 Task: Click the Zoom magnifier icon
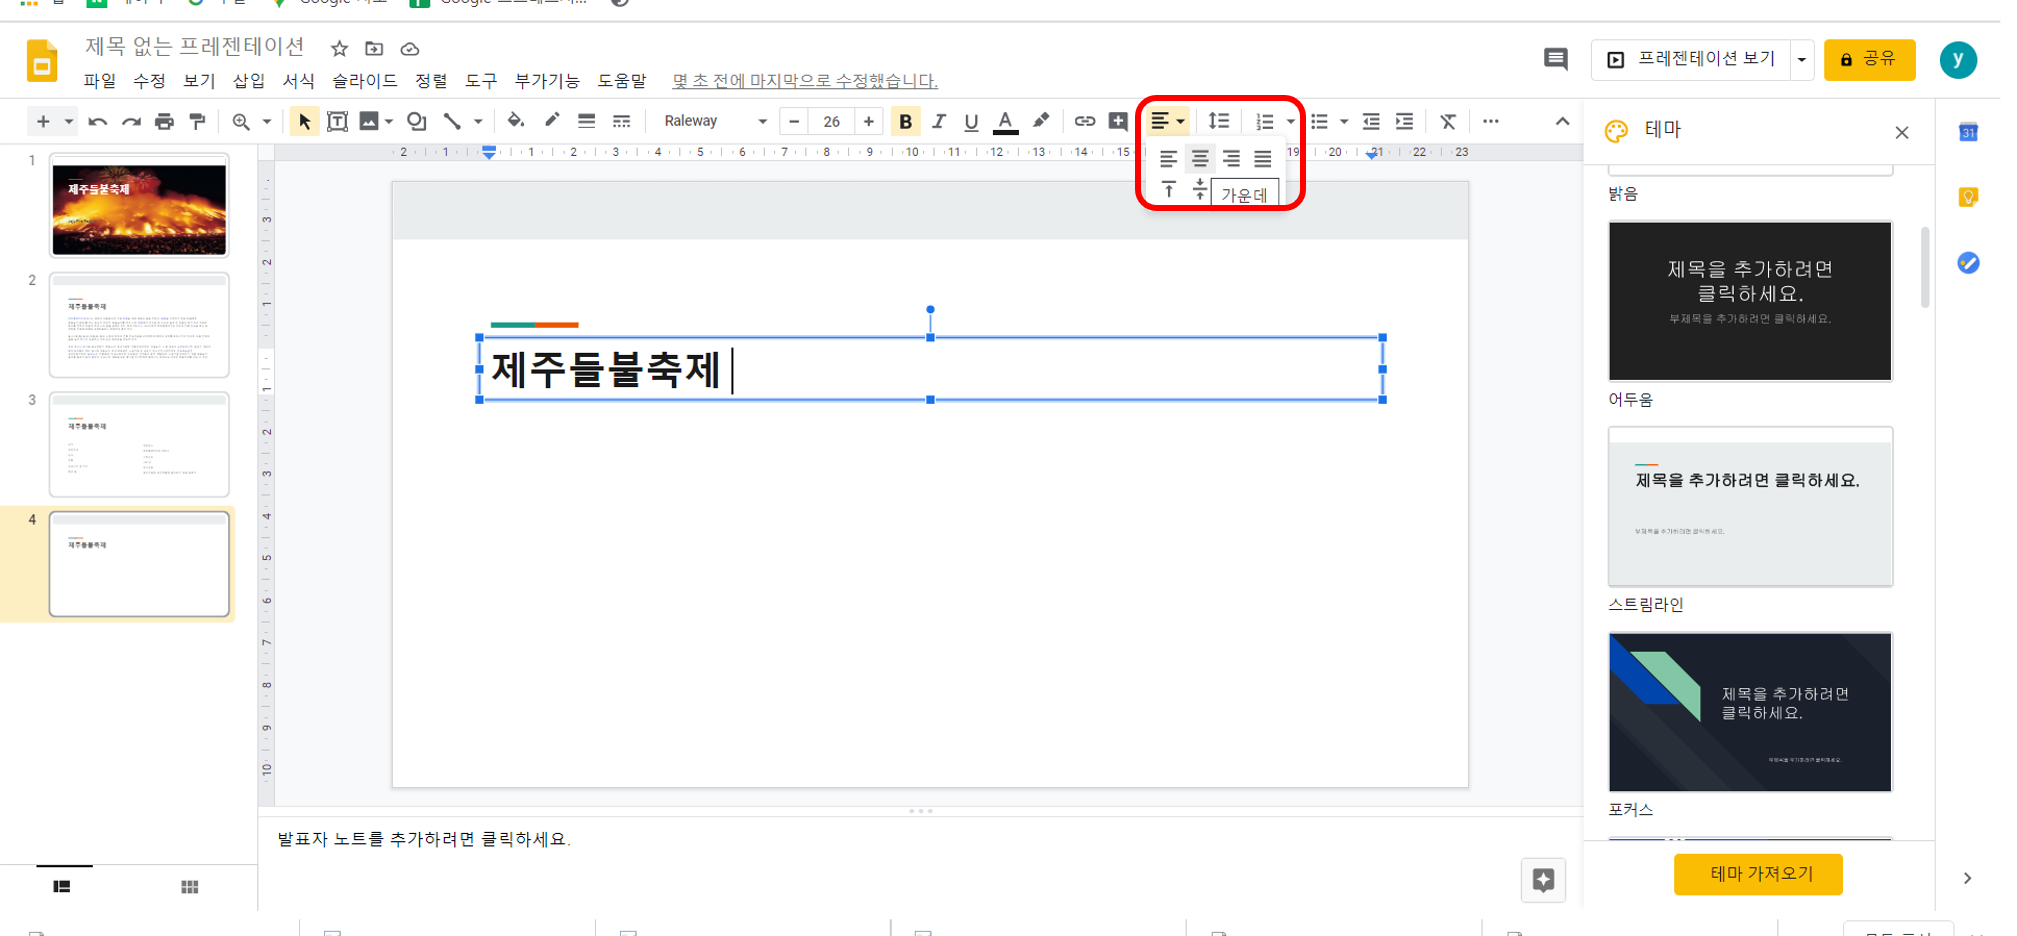point(241,121)
